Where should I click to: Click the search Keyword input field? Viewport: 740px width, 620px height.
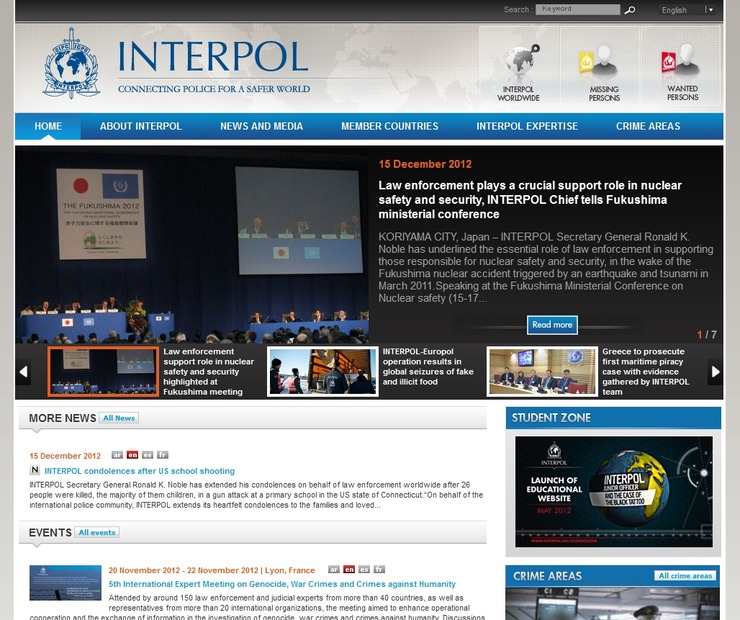point(578,9)
